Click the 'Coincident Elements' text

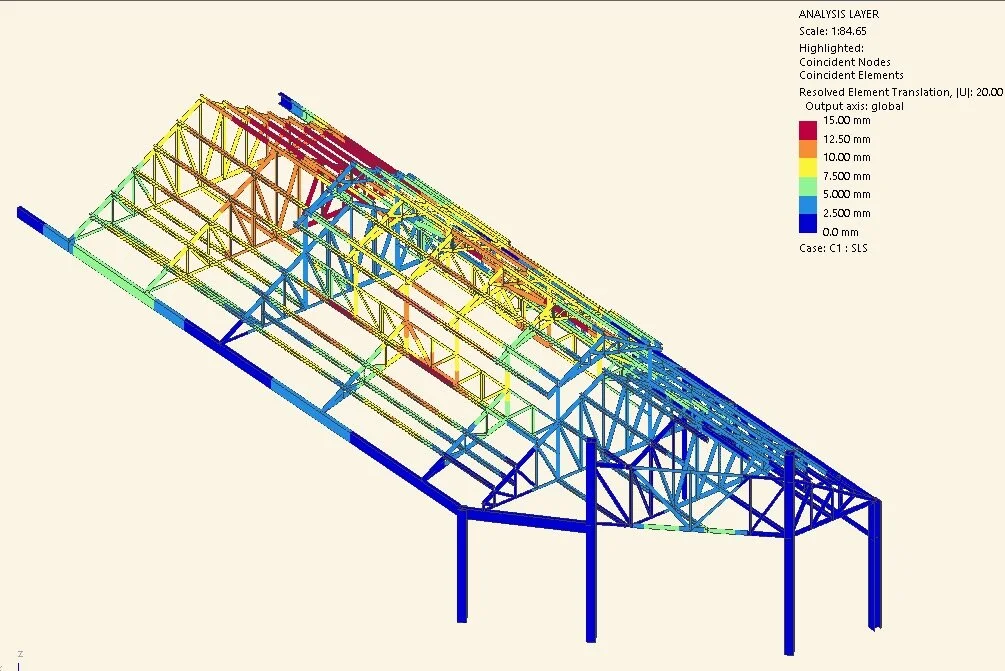(x=851, y=75)
